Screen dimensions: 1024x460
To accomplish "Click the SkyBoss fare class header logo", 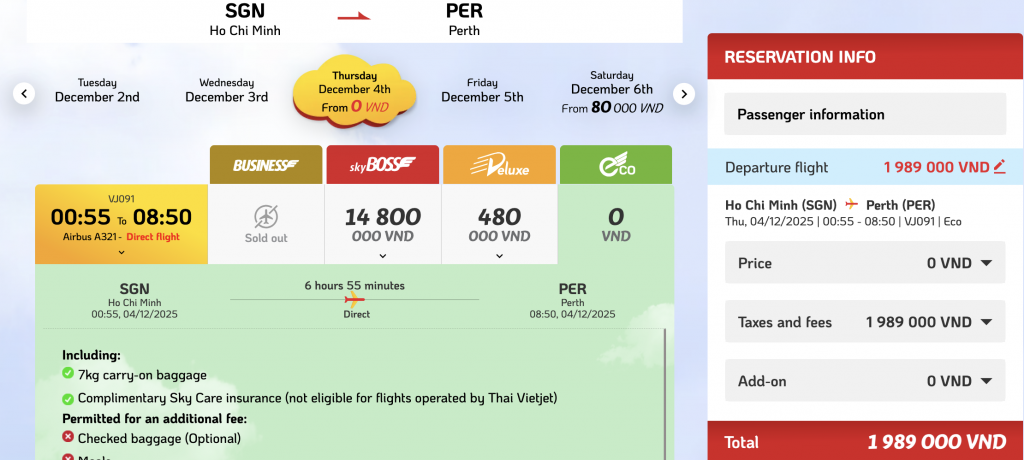I will click(x=383, y=165).
